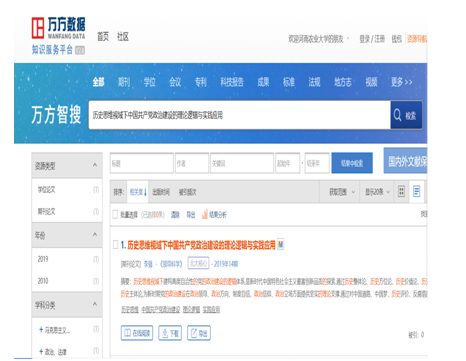Filter by 期刊论文 resource type

point(47,211)
